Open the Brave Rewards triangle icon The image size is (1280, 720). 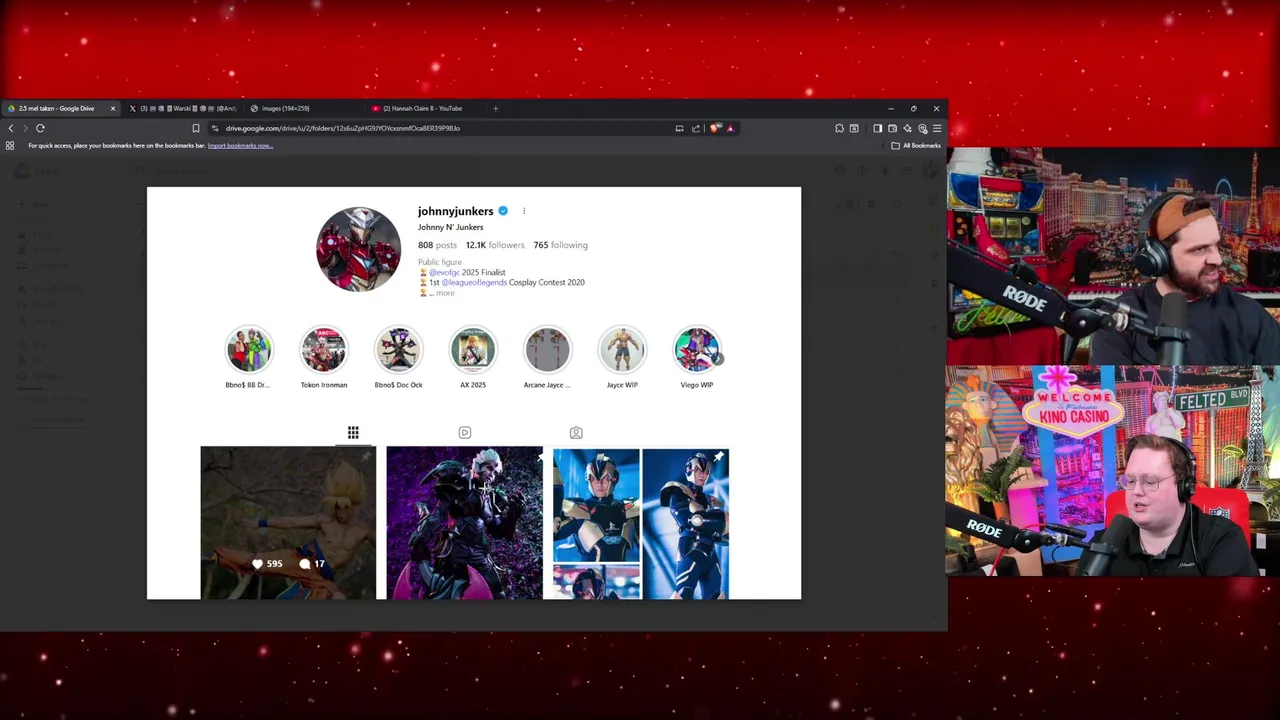click(730, 128)
